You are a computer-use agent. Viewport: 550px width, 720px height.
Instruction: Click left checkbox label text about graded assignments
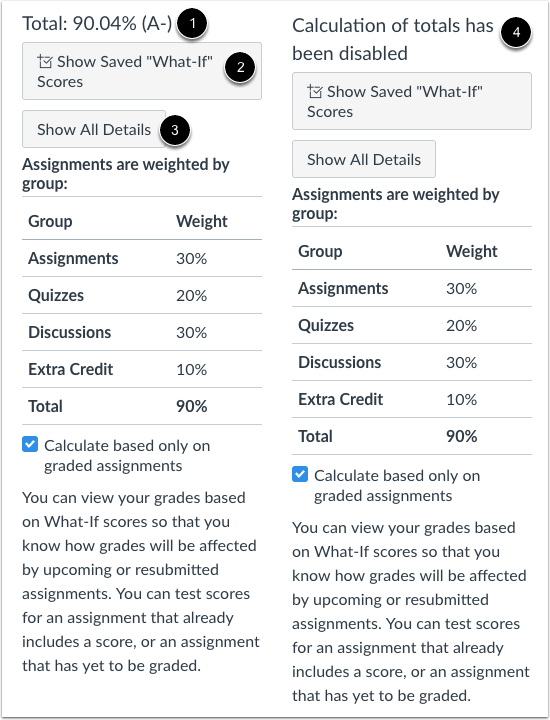(x=127, y=456)
